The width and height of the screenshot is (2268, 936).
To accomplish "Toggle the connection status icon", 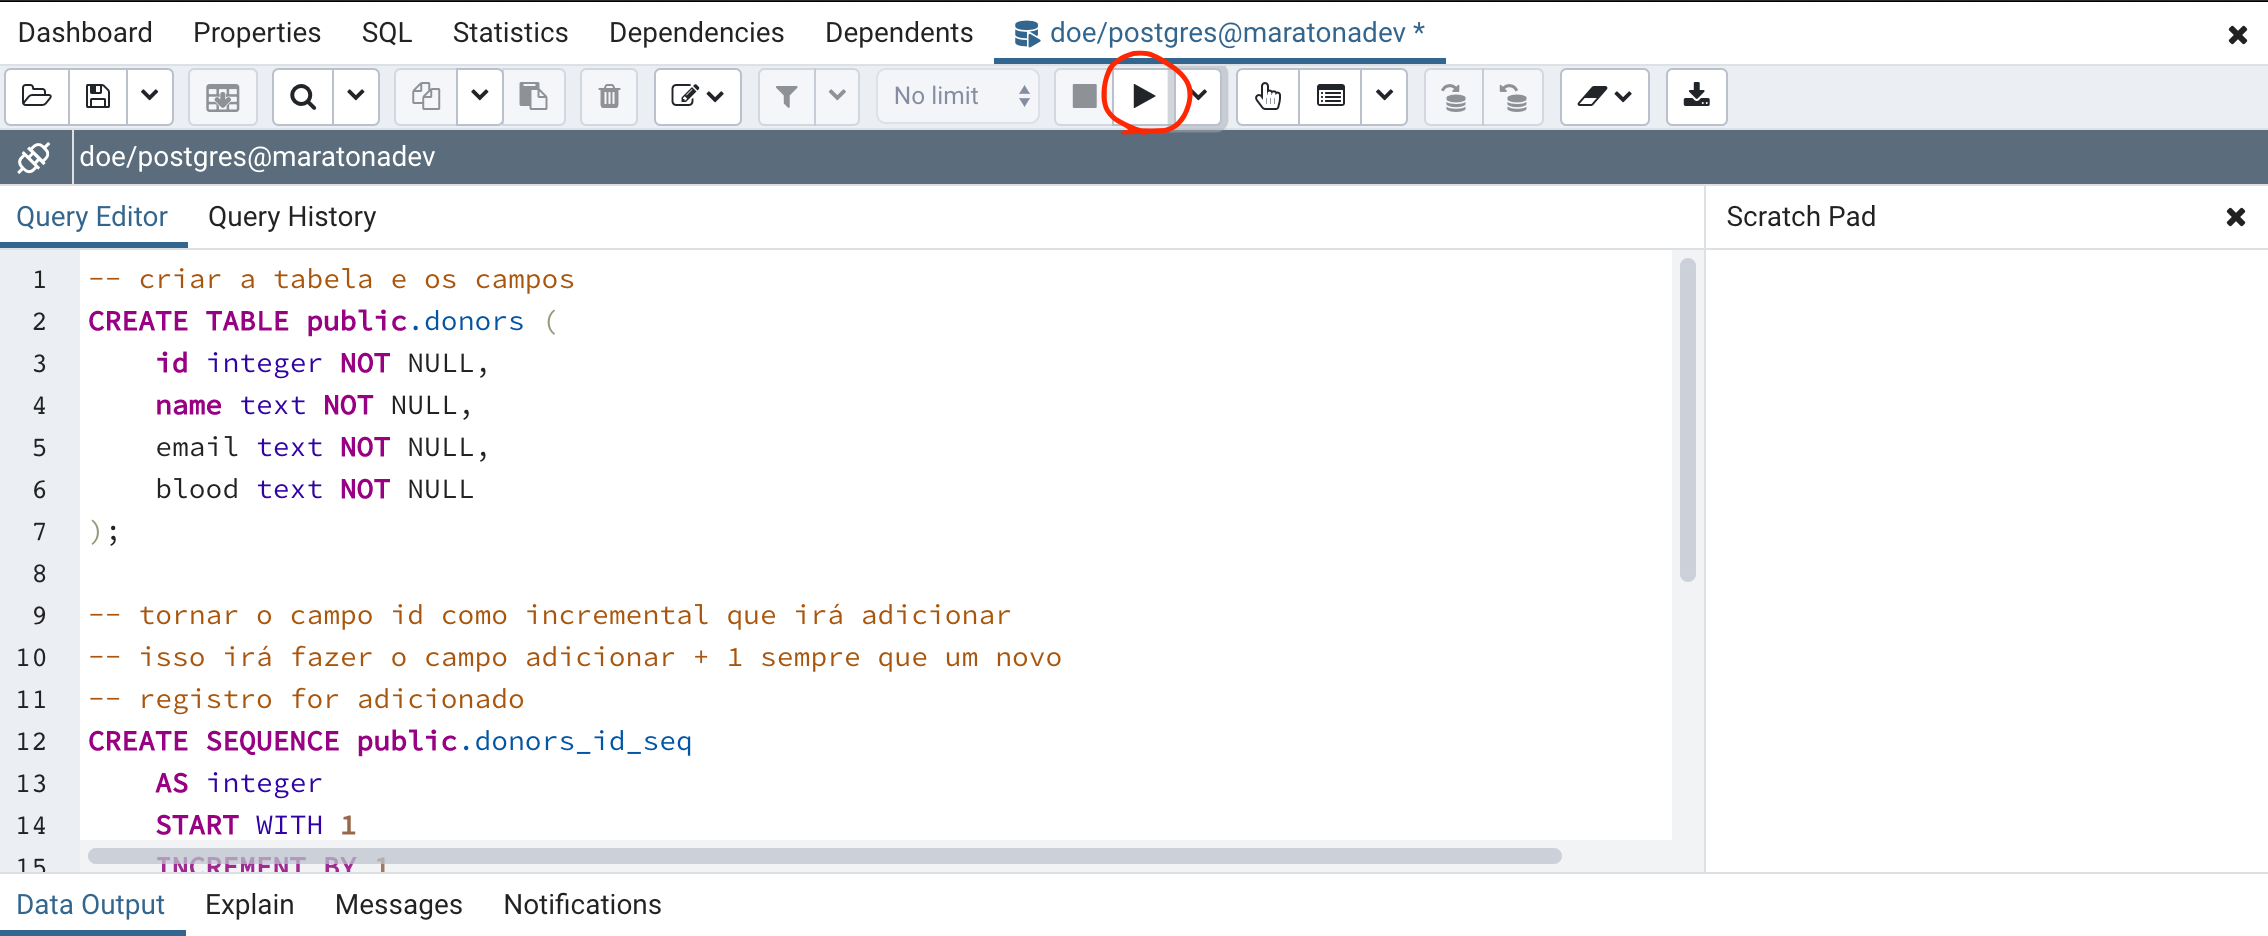I will pos(35,157).
